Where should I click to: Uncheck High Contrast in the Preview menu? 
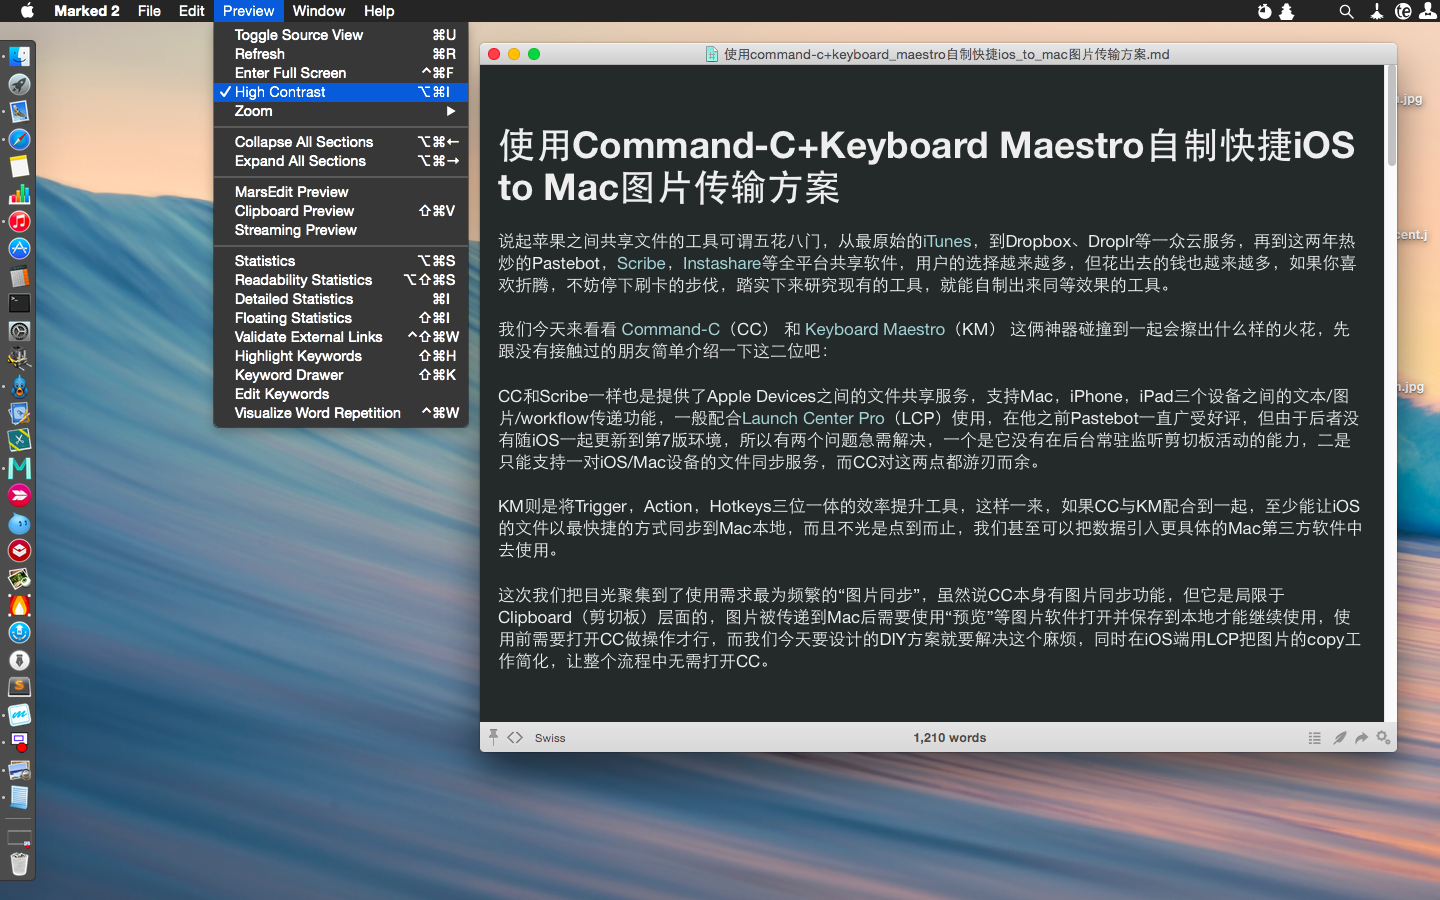[x=341, y=92]
